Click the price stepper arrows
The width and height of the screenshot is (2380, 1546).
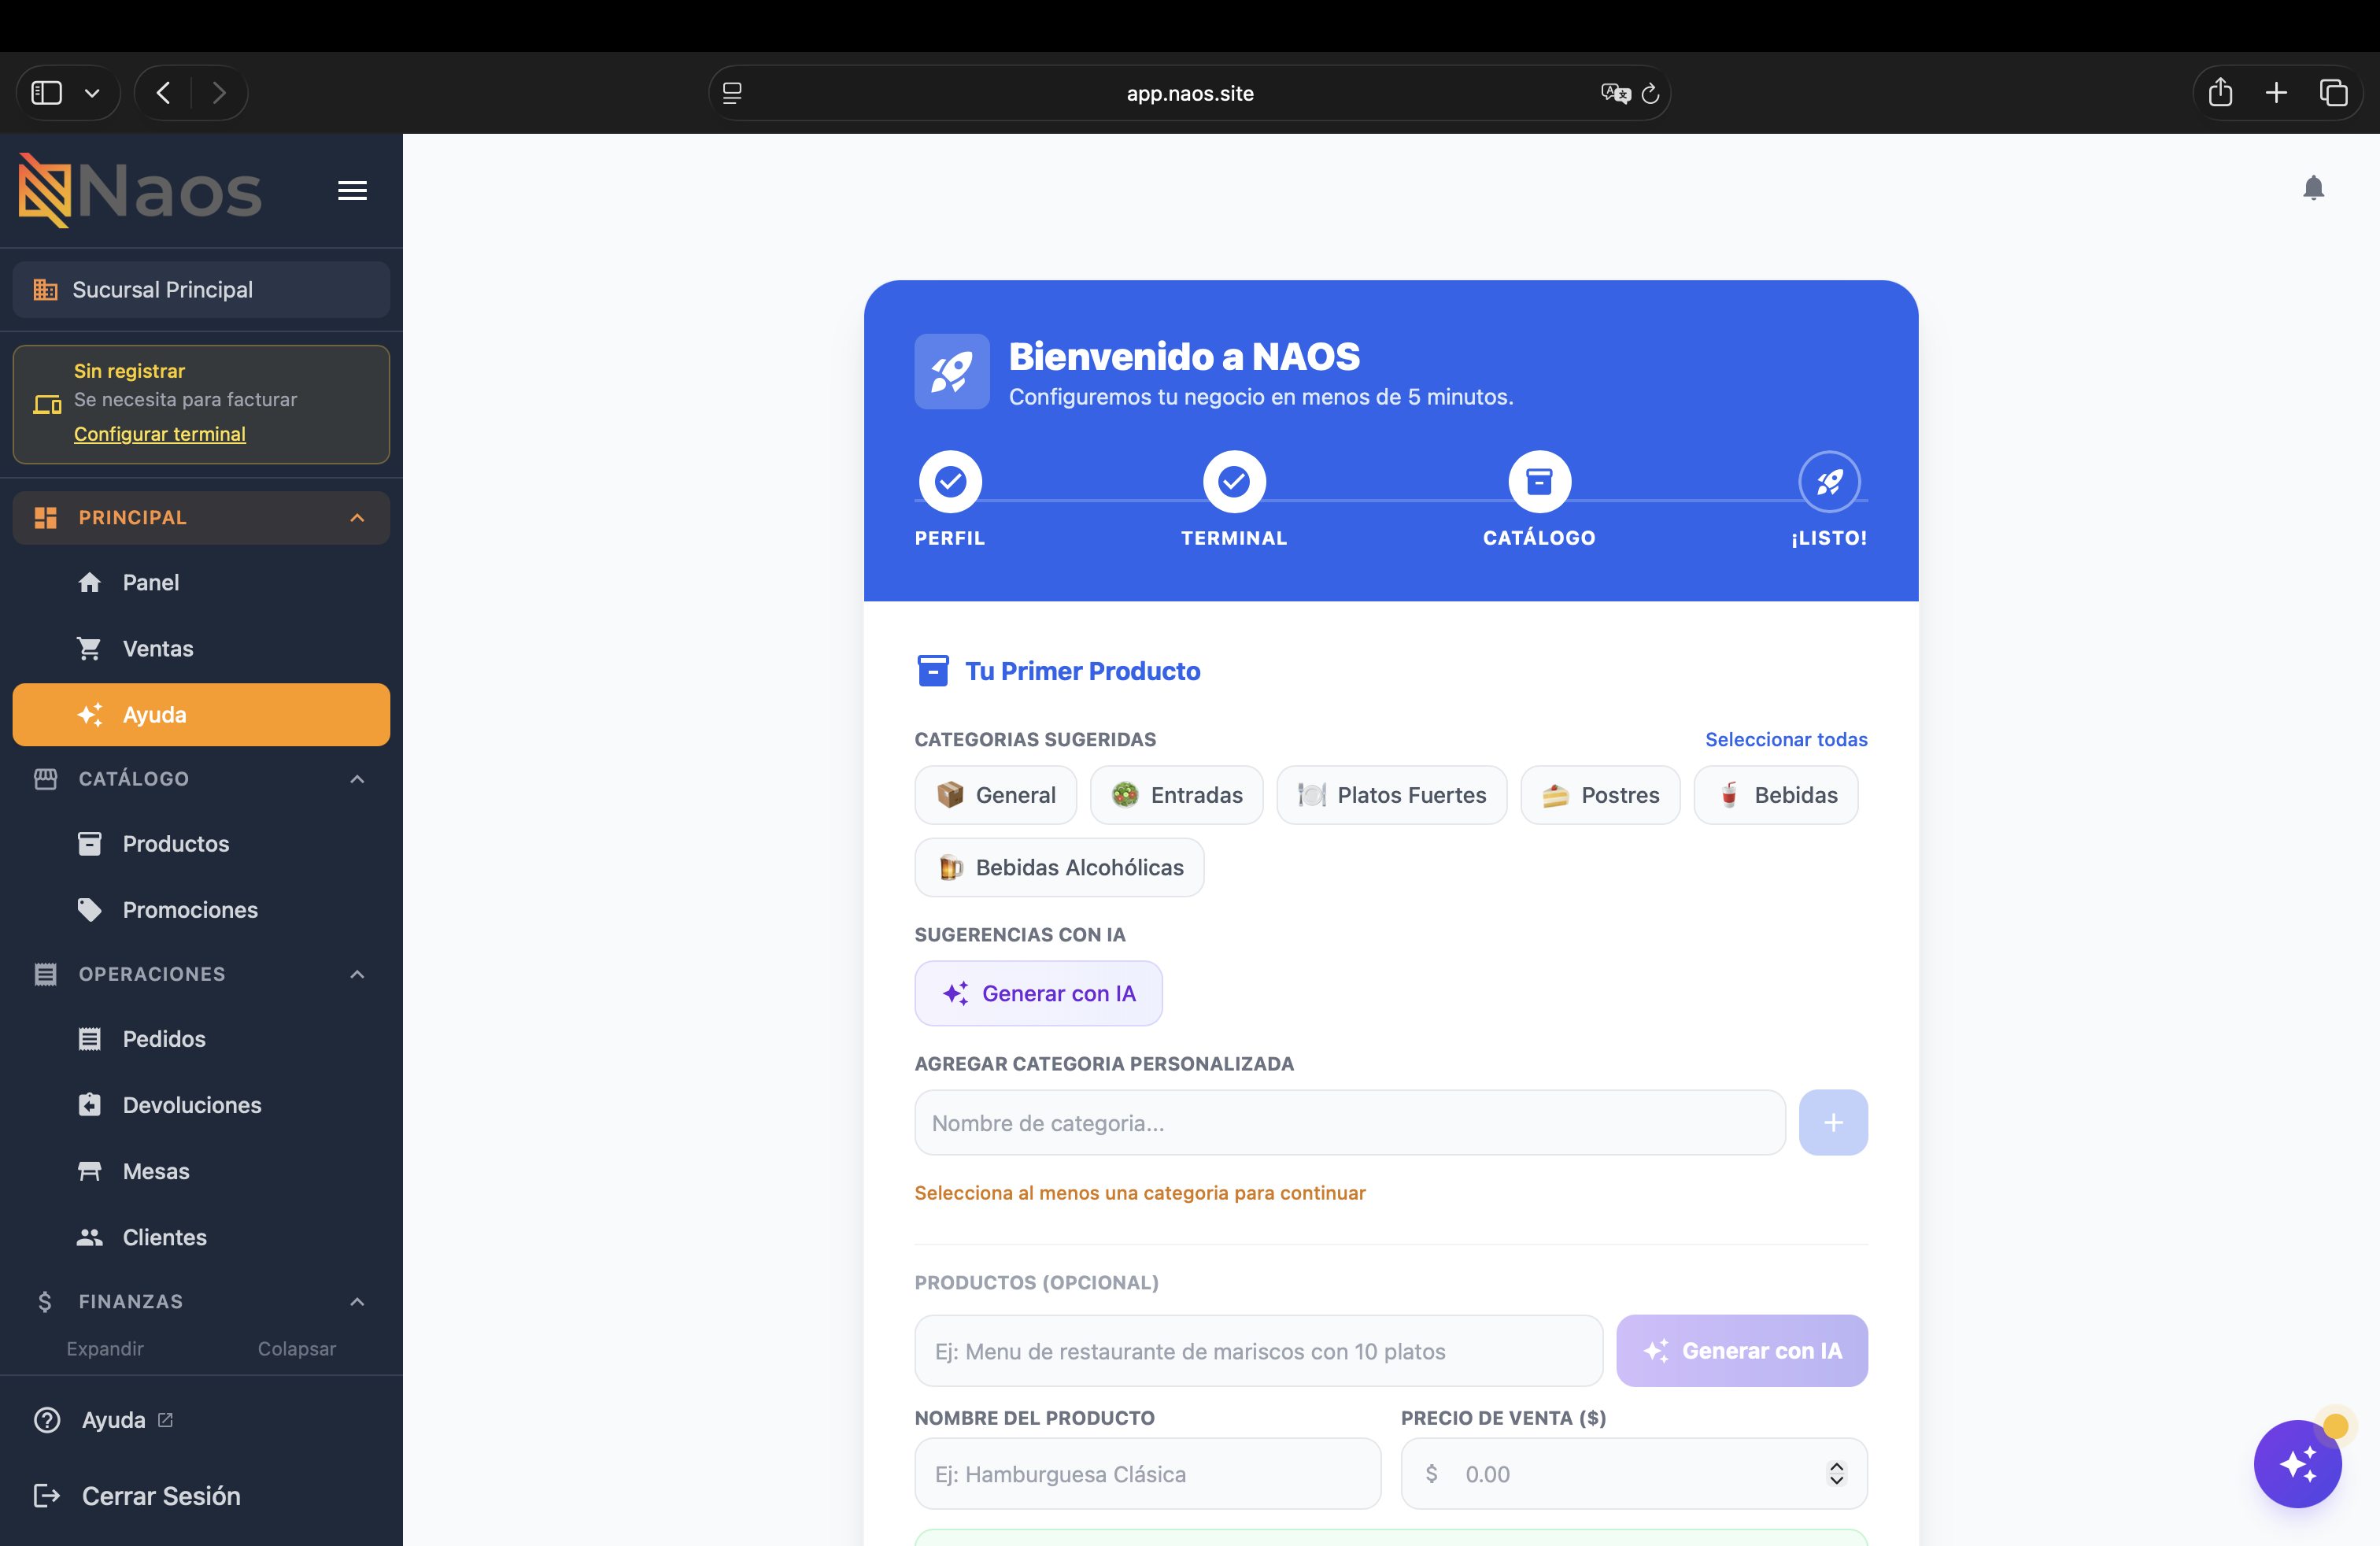pos(1836,1474)
